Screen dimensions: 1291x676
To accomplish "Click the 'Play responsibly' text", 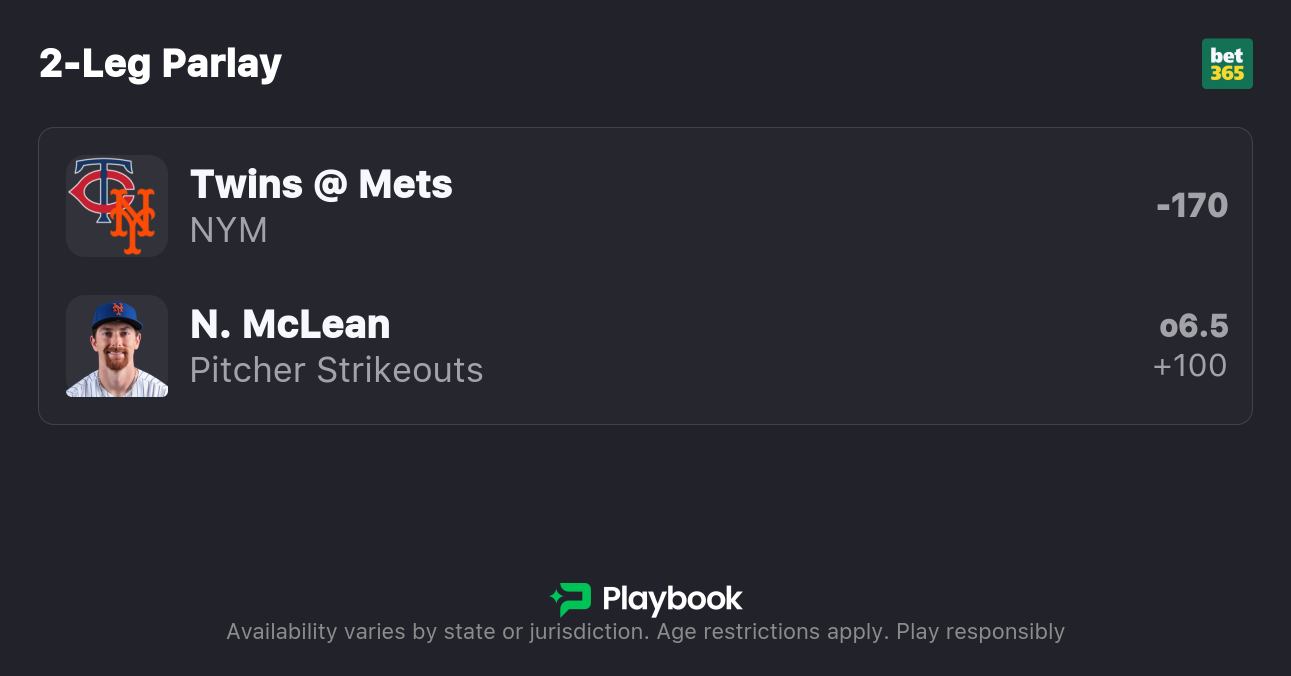I will click(980, 632).
